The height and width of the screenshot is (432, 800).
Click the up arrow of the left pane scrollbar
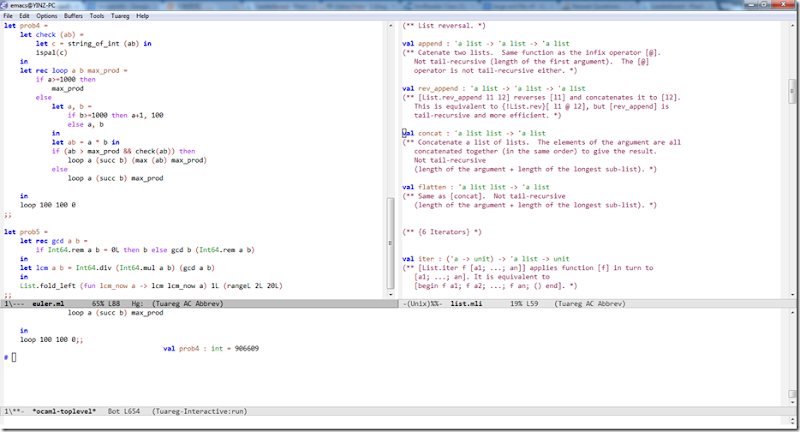(x=391, y=26)
